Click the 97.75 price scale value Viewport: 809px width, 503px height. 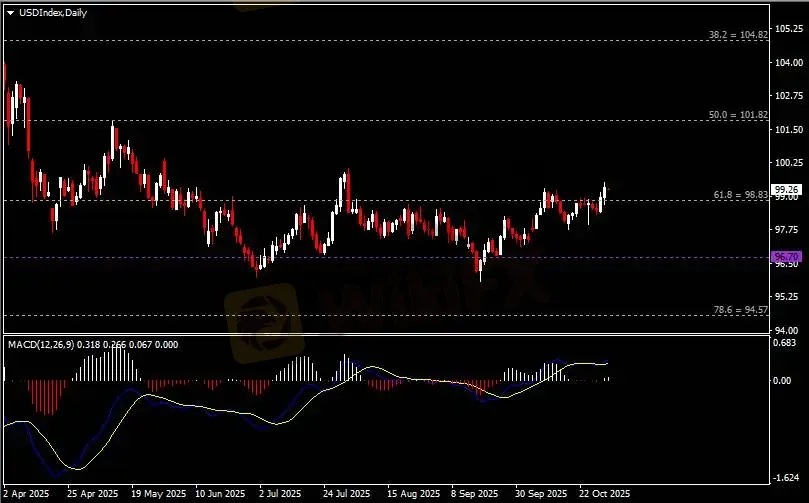[787, 229]
